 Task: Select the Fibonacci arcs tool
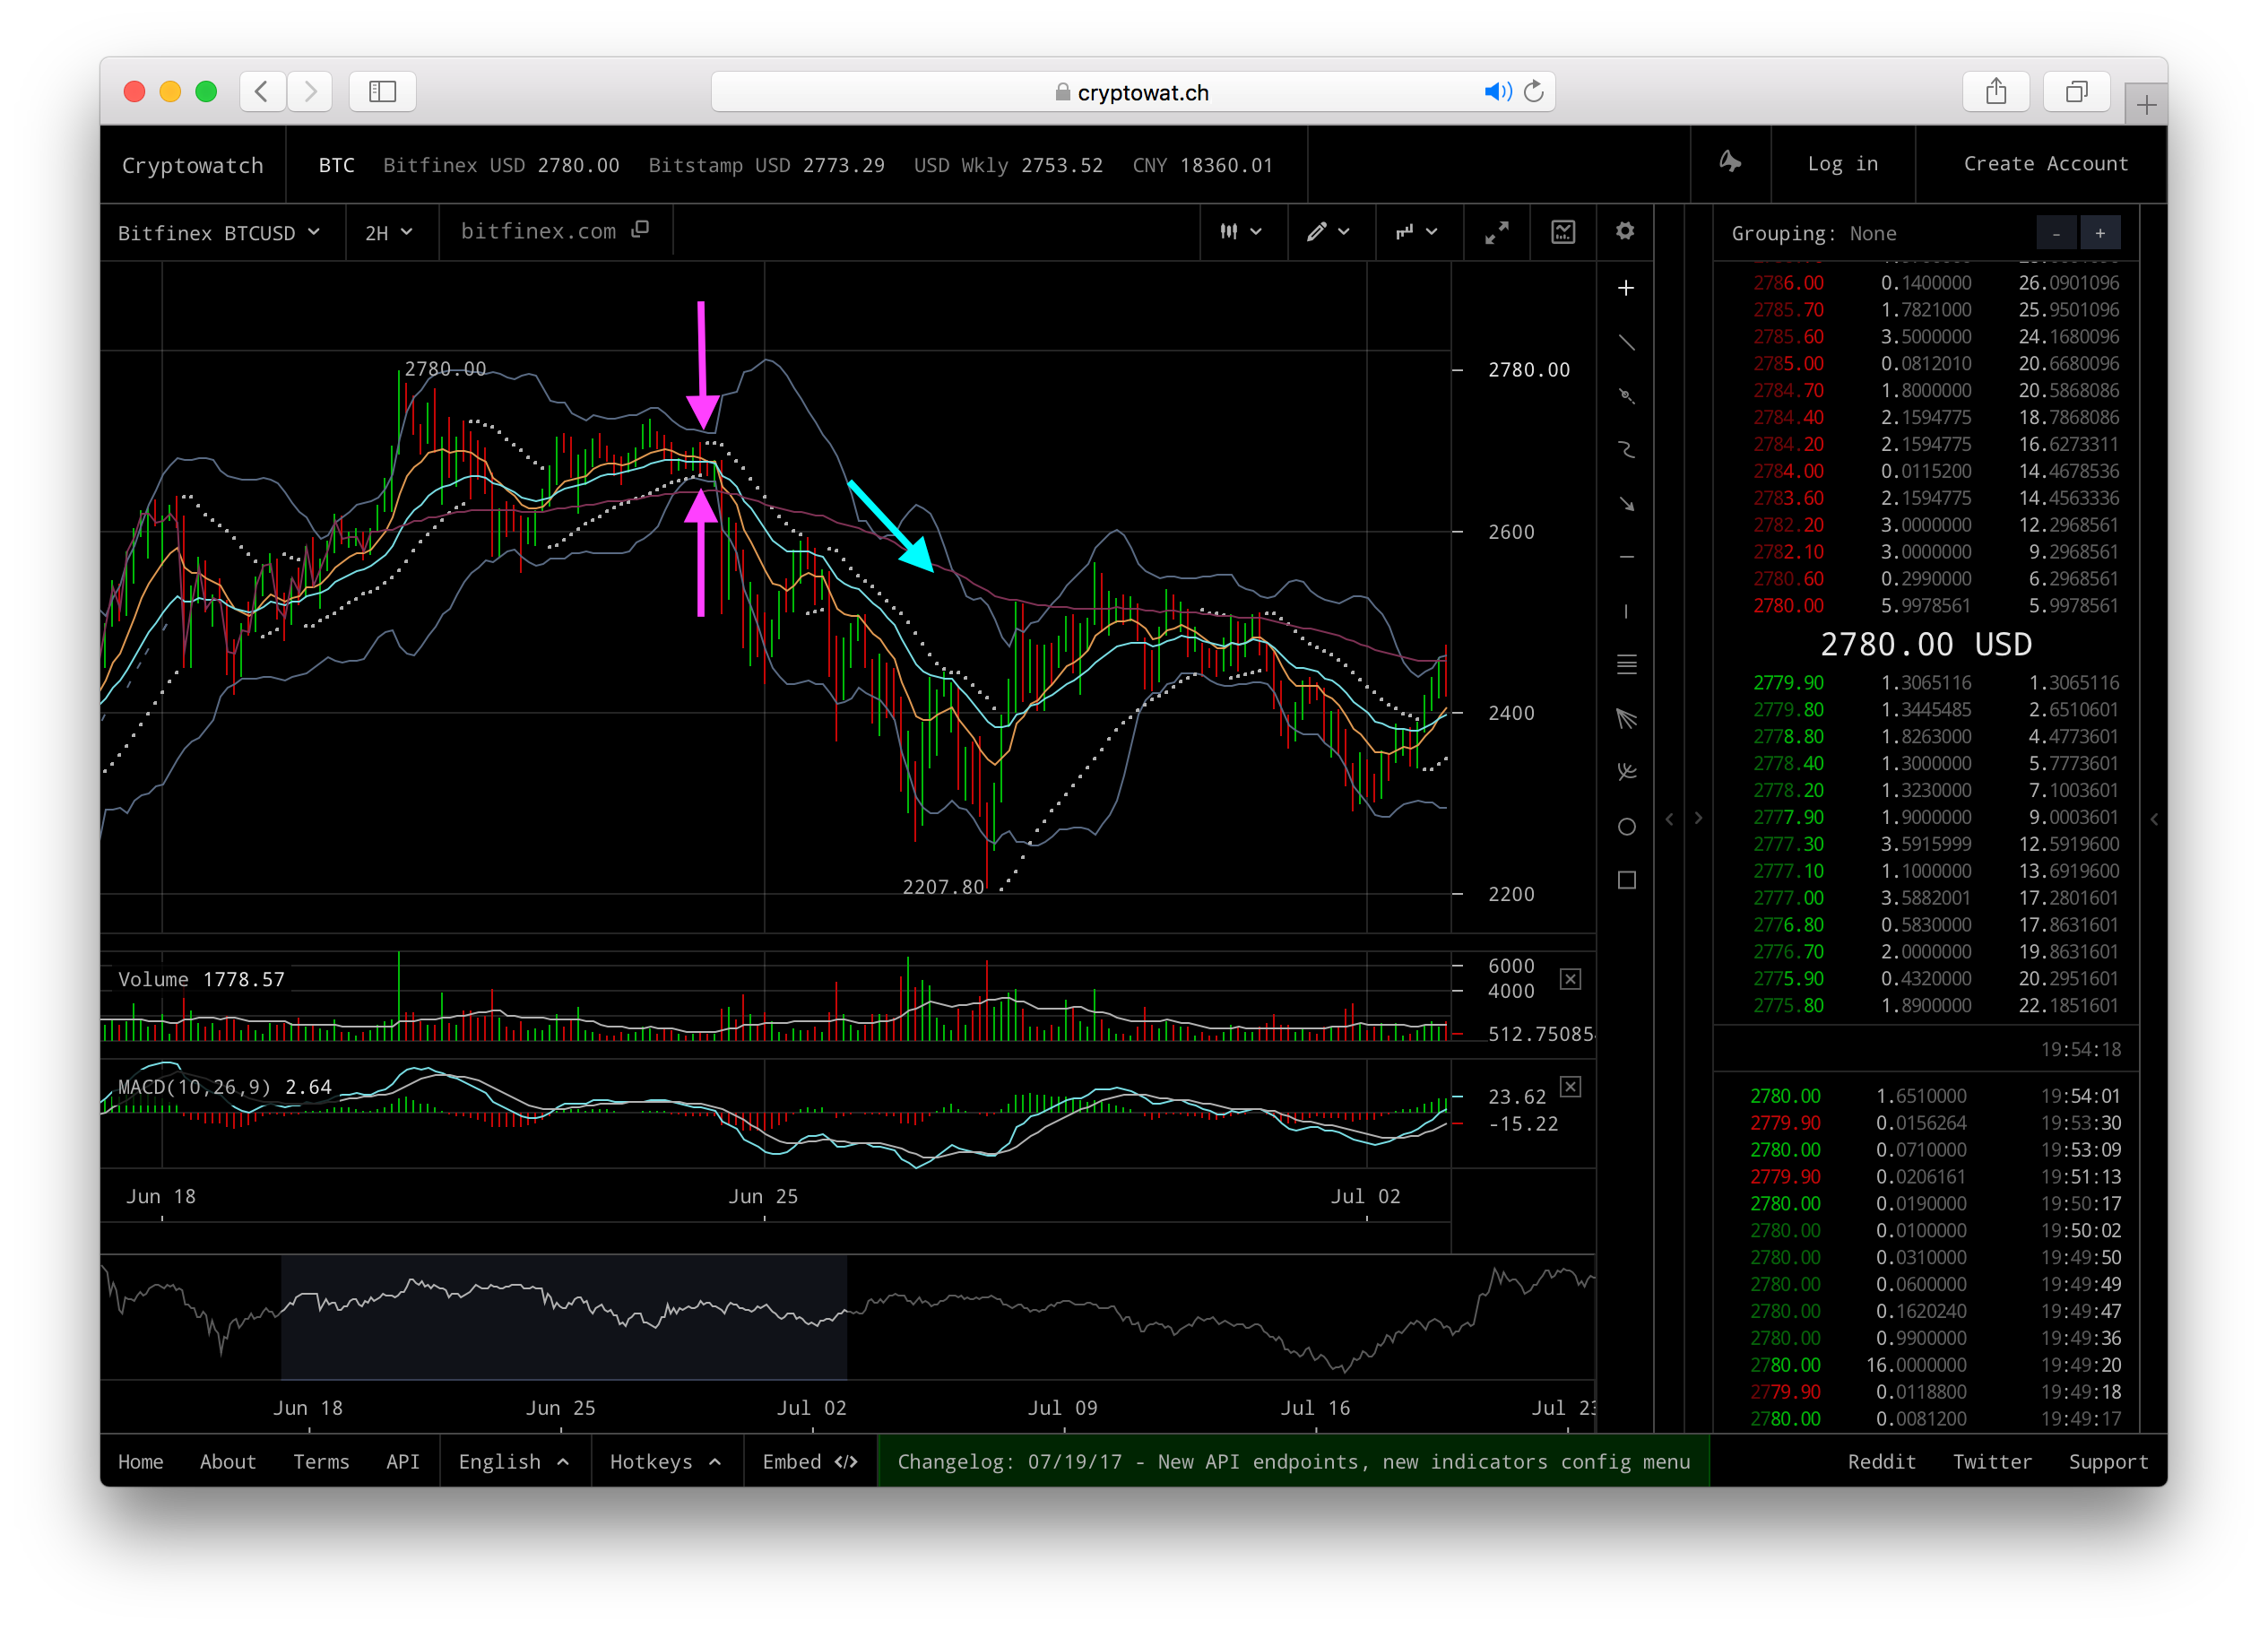click(x=1626, y=772)
